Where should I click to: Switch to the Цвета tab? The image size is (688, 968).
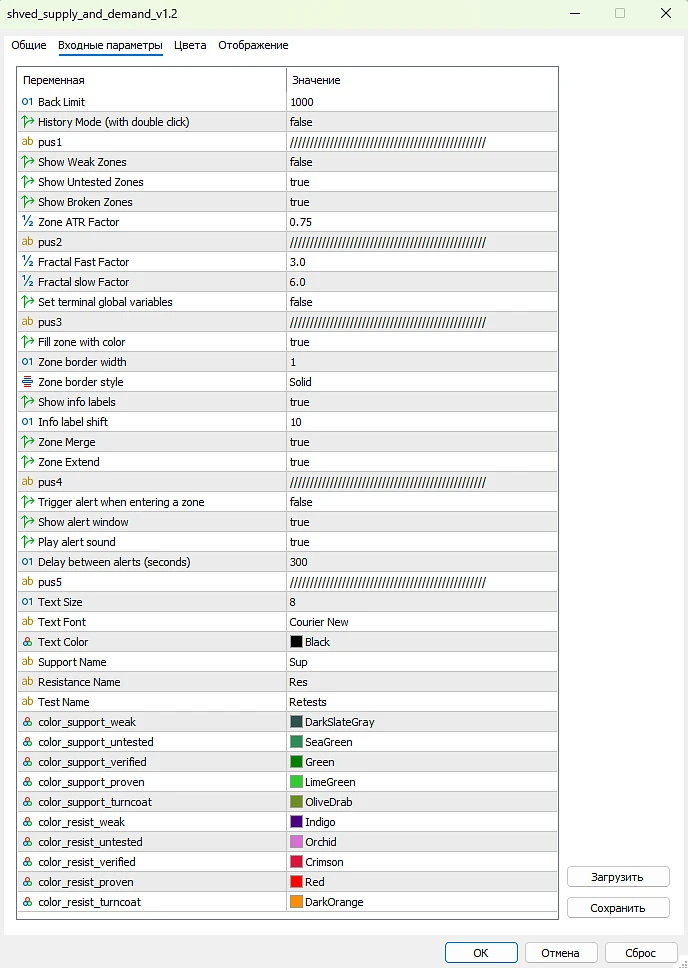click(190, 45)
